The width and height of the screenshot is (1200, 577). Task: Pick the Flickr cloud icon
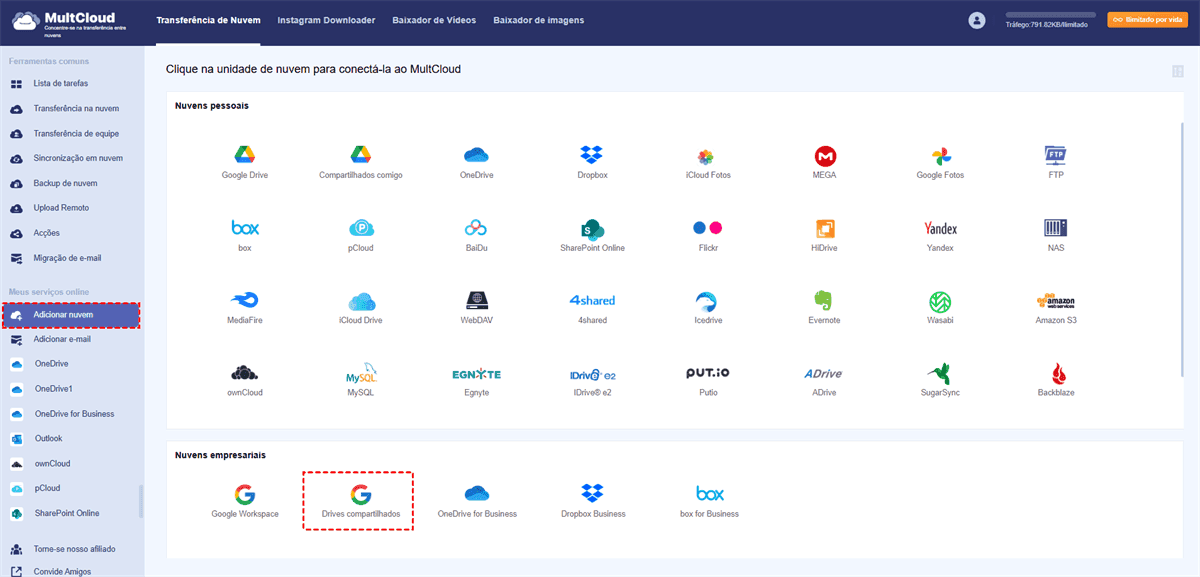tap(708, 229)
